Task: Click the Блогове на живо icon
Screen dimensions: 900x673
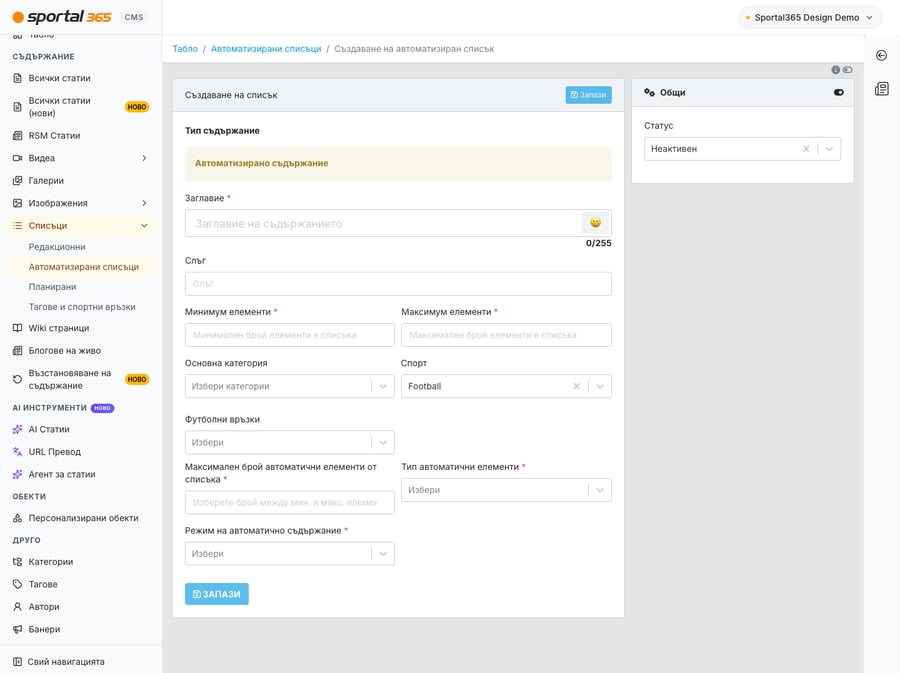Action: (x=17, y=351)
